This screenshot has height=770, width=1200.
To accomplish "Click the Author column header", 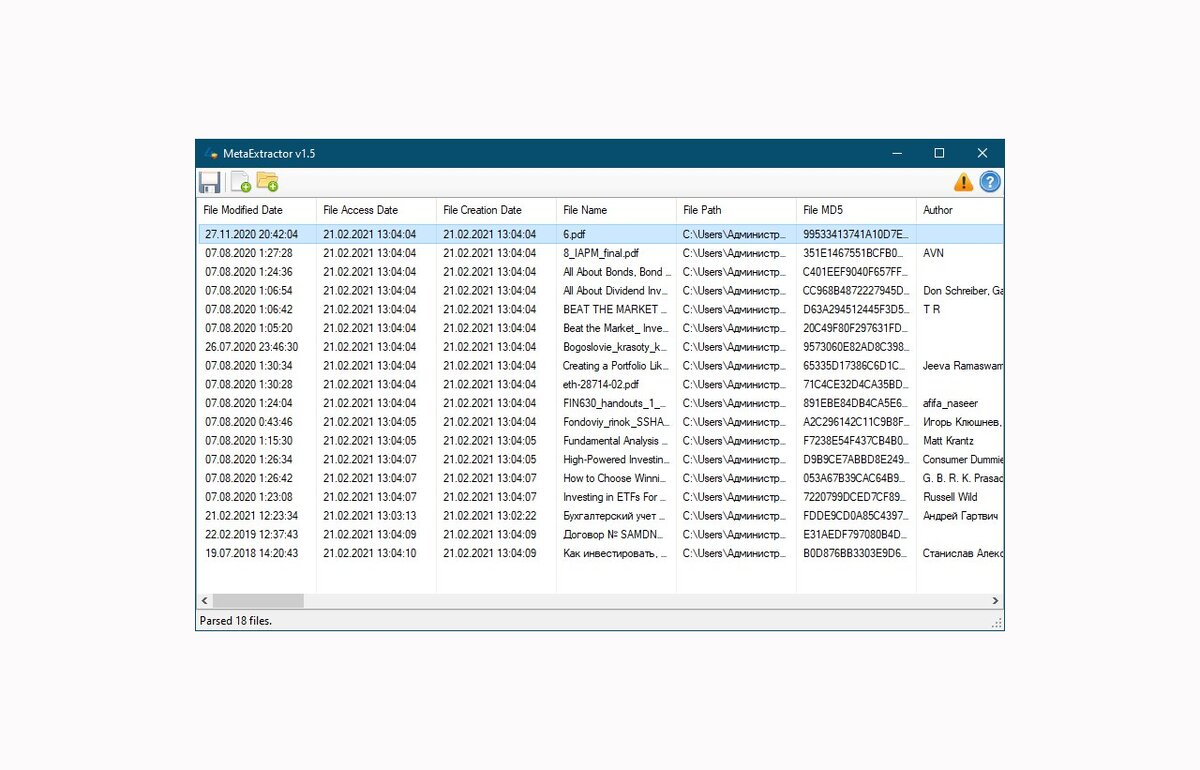I will (960, 210).
